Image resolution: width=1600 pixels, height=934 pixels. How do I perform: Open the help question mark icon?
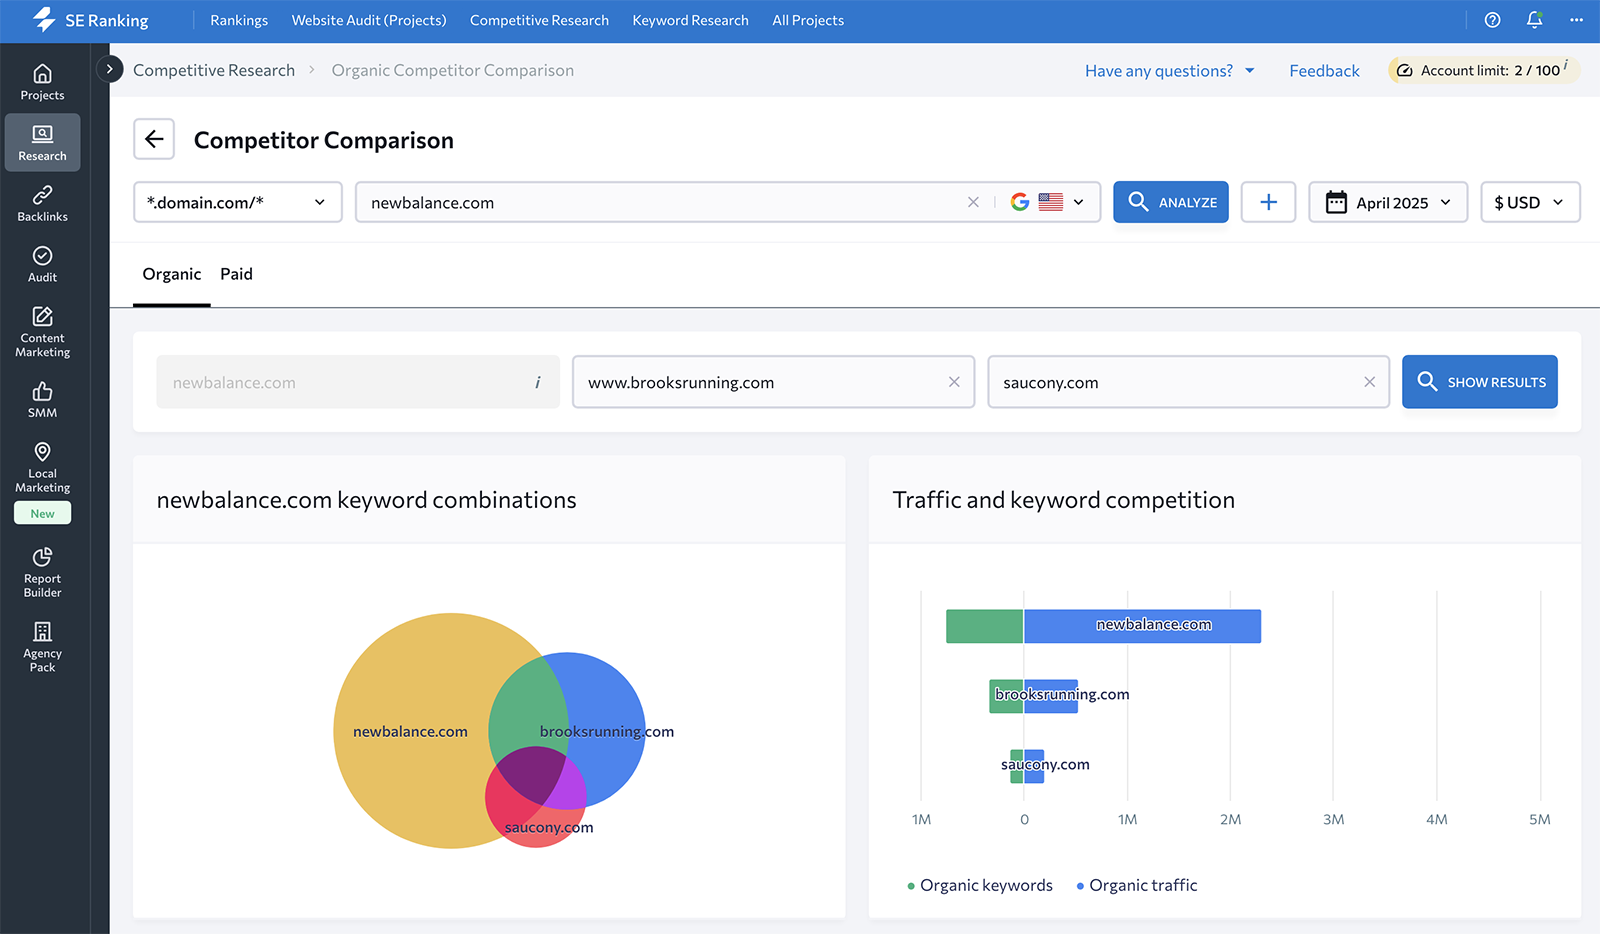pyautogui.click(x=1492, y=20)
